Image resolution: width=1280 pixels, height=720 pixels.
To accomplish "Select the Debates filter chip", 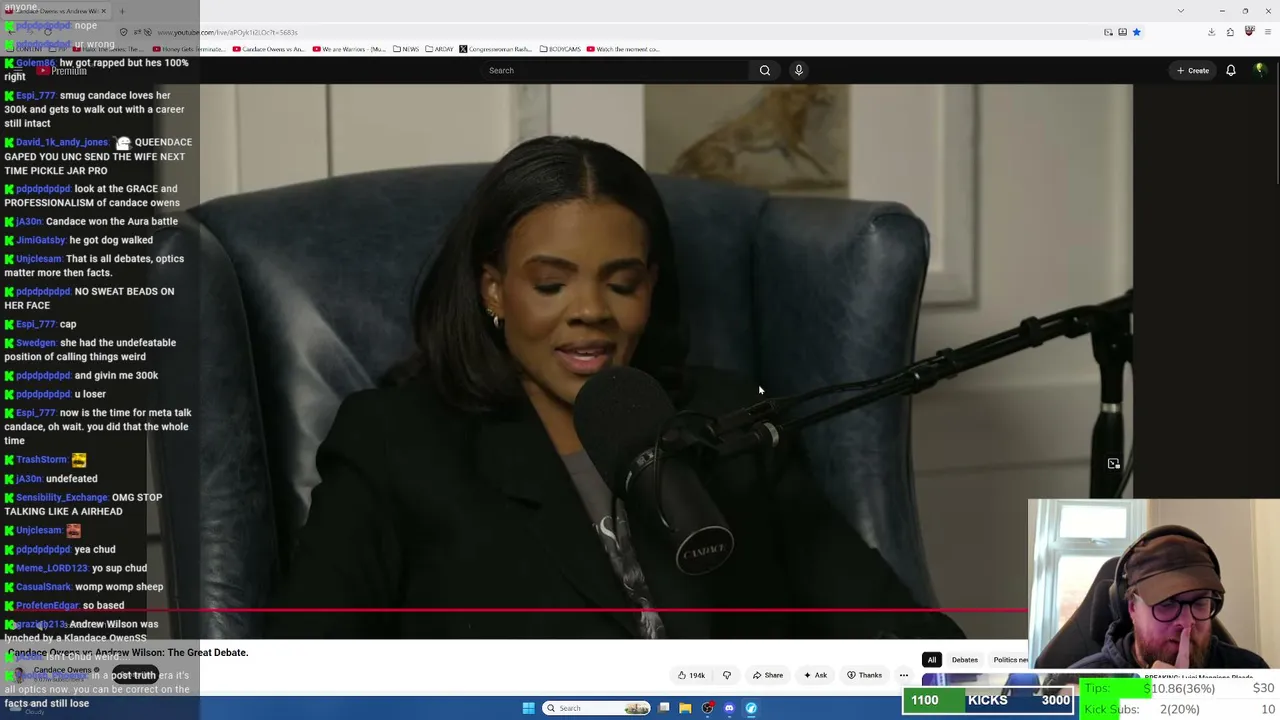I will [965, 660].
